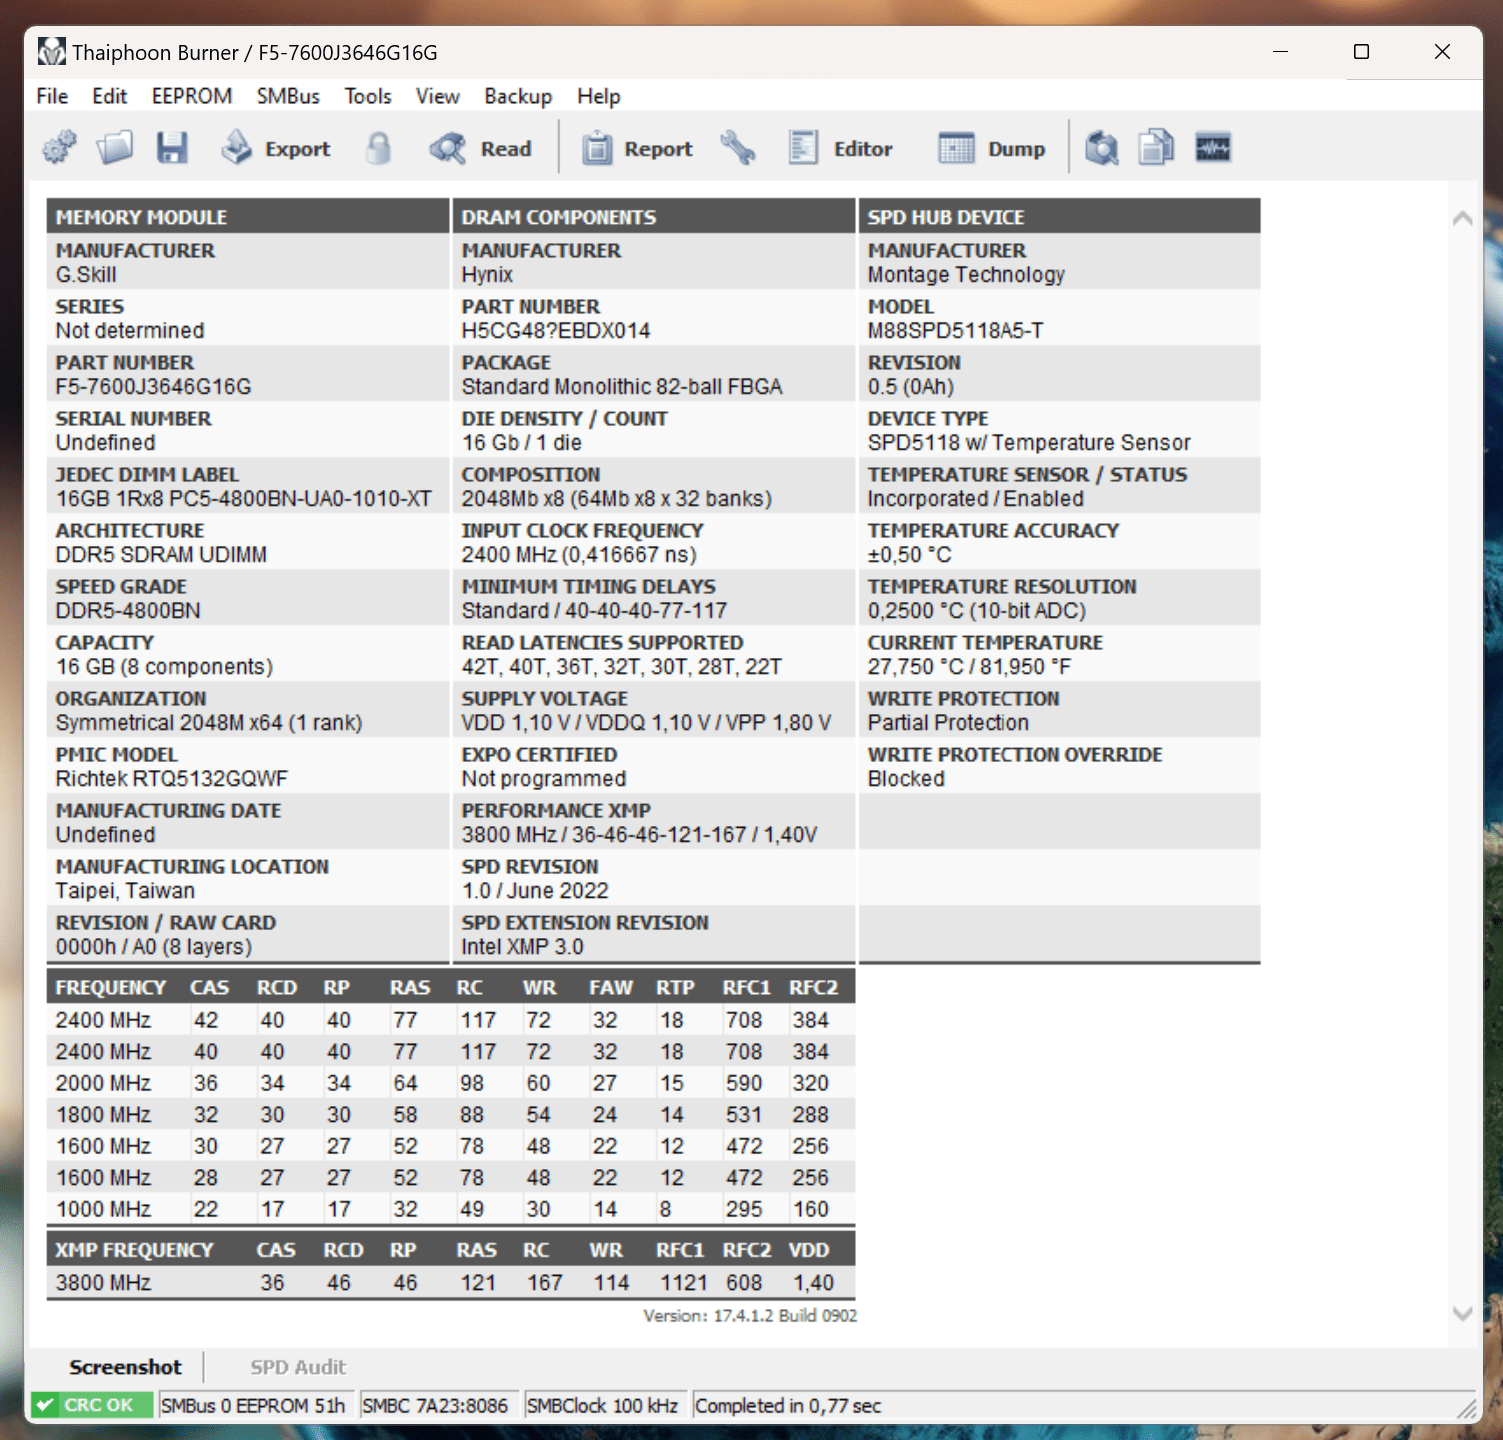
Task: Click the Montage Technology manufacturer value
Action: (x=966, y=274)
